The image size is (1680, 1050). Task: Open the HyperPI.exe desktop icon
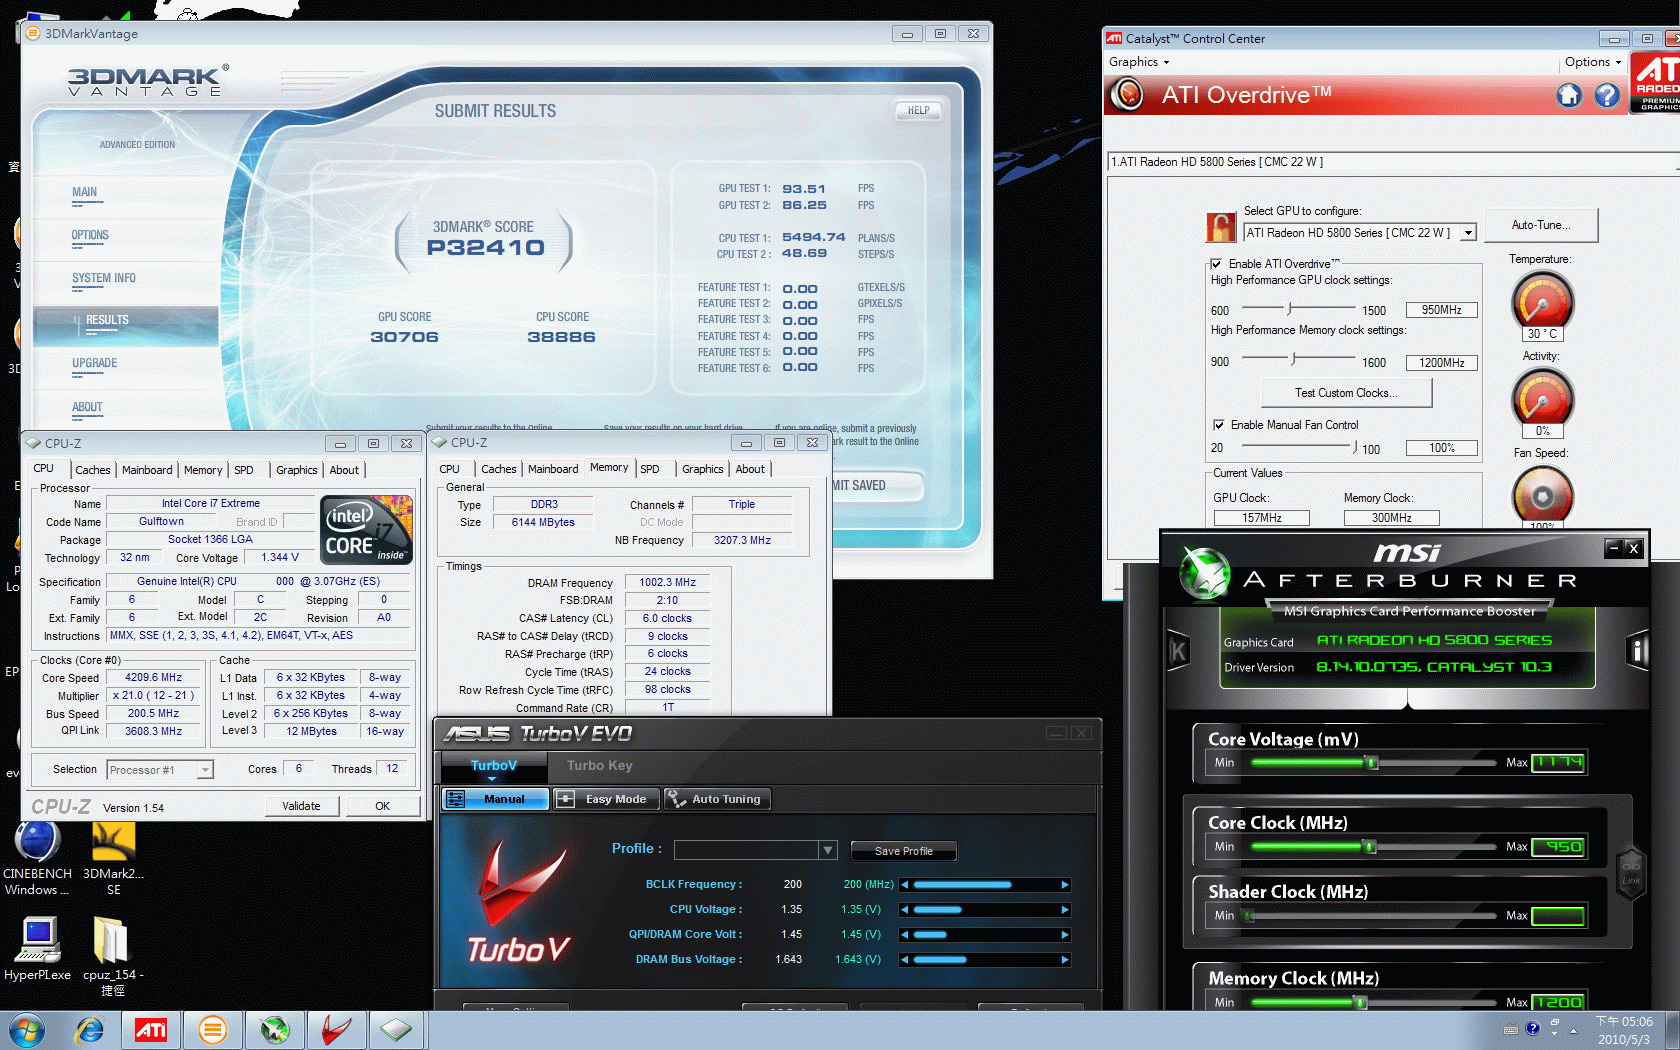pyautogui.click(x=37, y=949)
